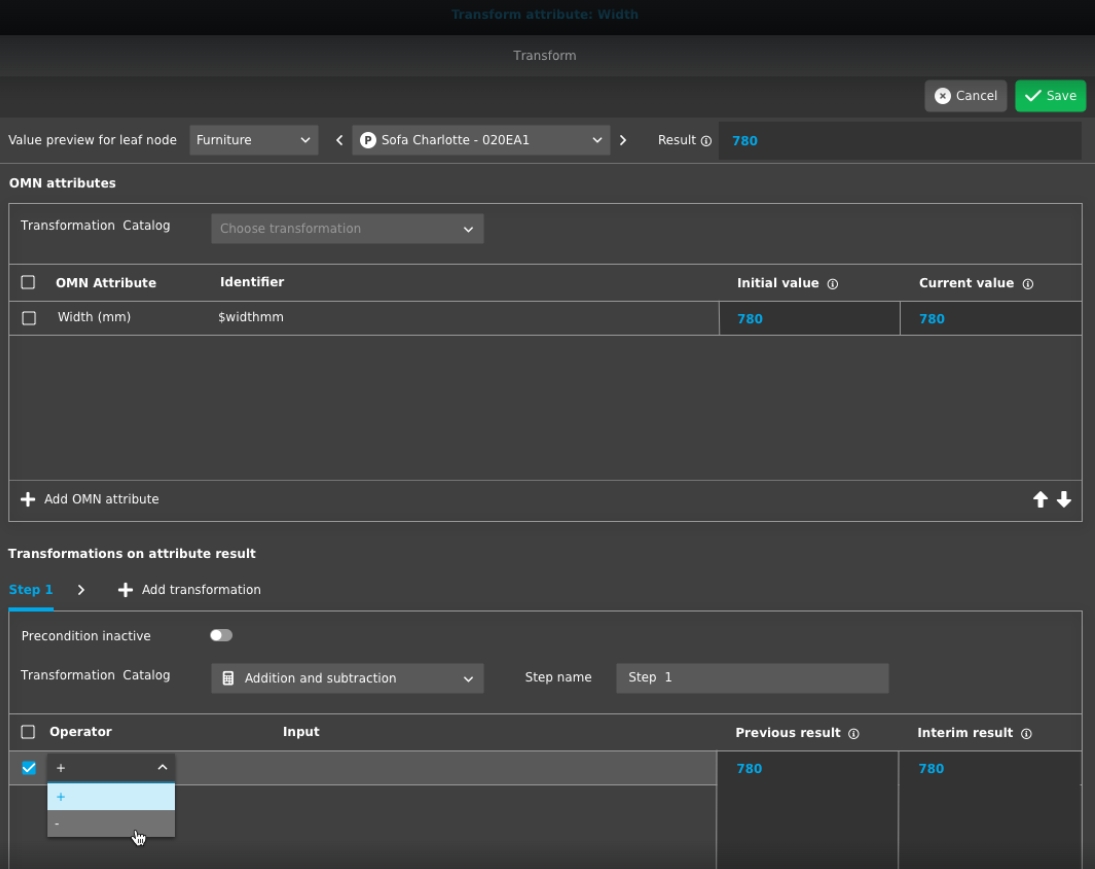This screenshot has height=869, width=1095.
Task: Open the Furniture leaf node dropdown
Action: tap(253, 140)
